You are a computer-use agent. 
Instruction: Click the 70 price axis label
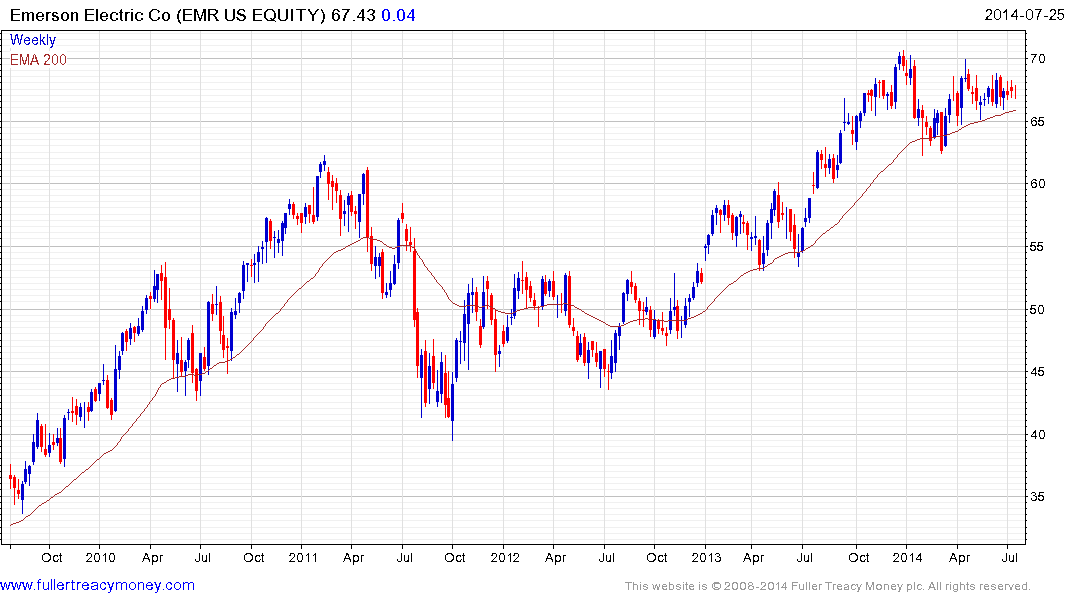click(1037, 59)
